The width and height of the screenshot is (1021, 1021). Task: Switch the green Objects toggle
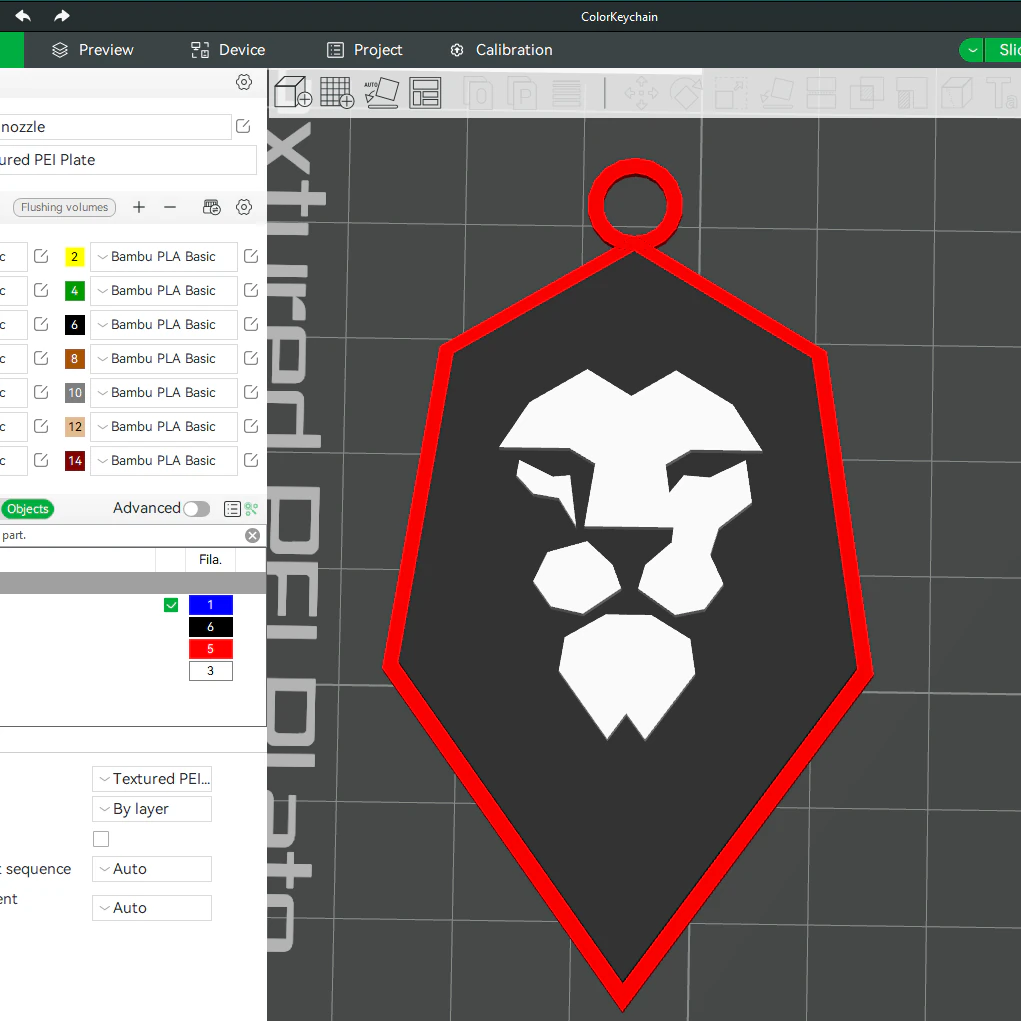[x=27, y=509]
